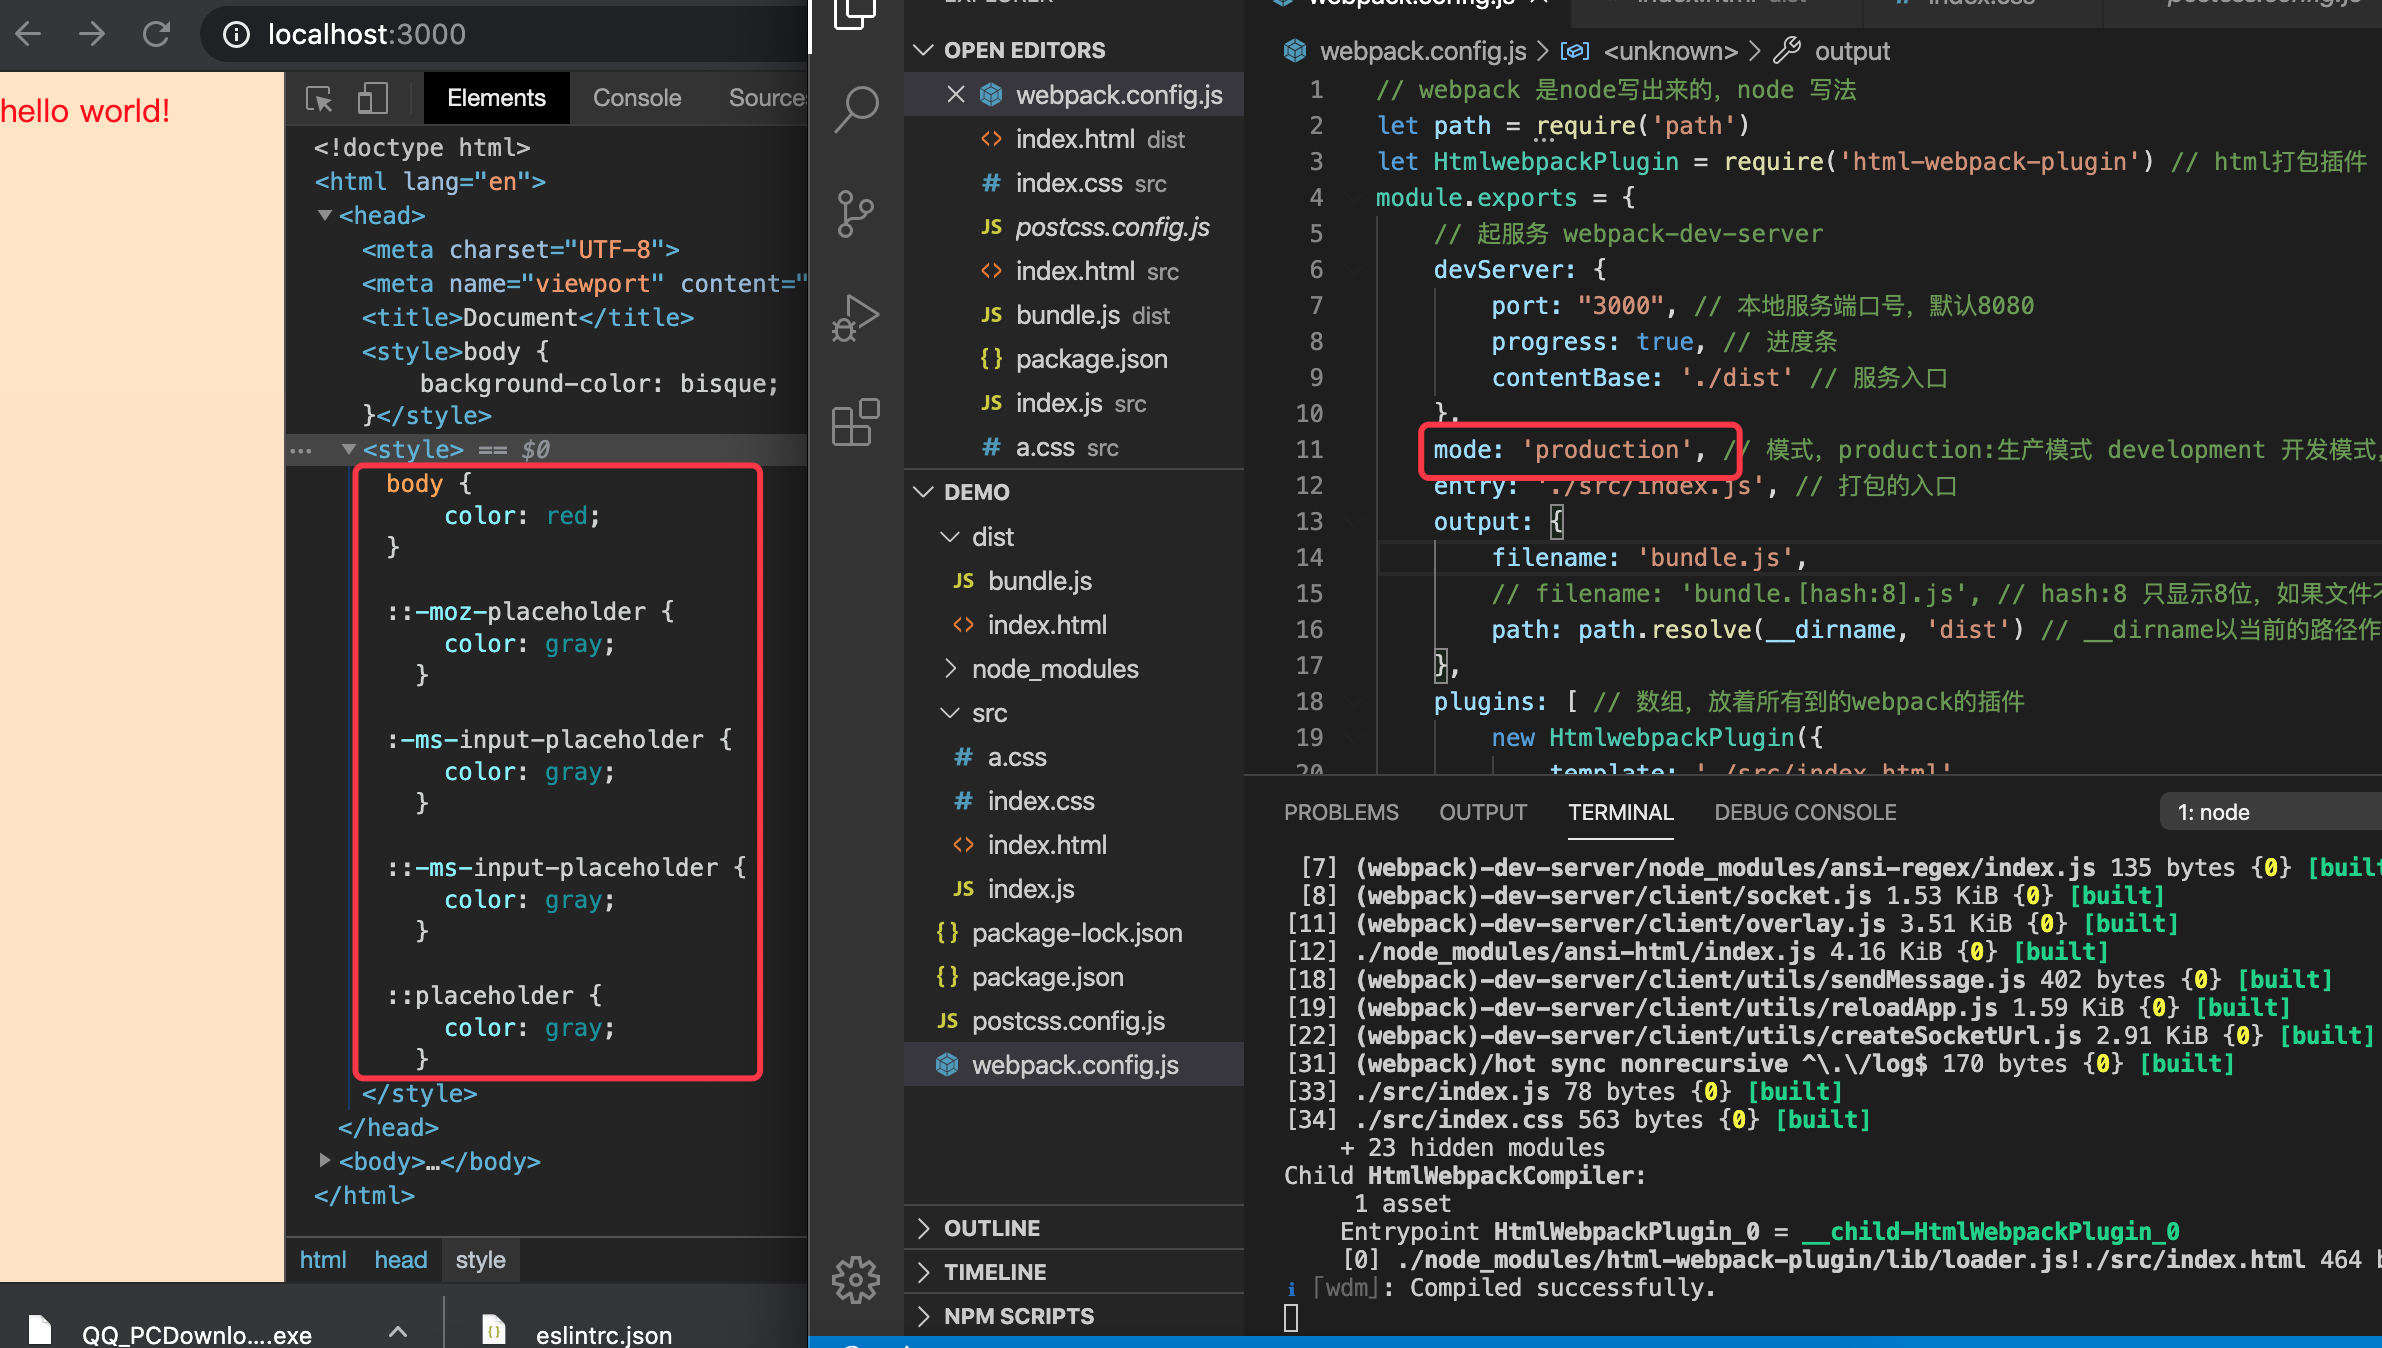This screenshot has height=1348, width=2382.
Task: Open VS Code Extensions view
Action: pyautogui.click(x=856, y=423)
